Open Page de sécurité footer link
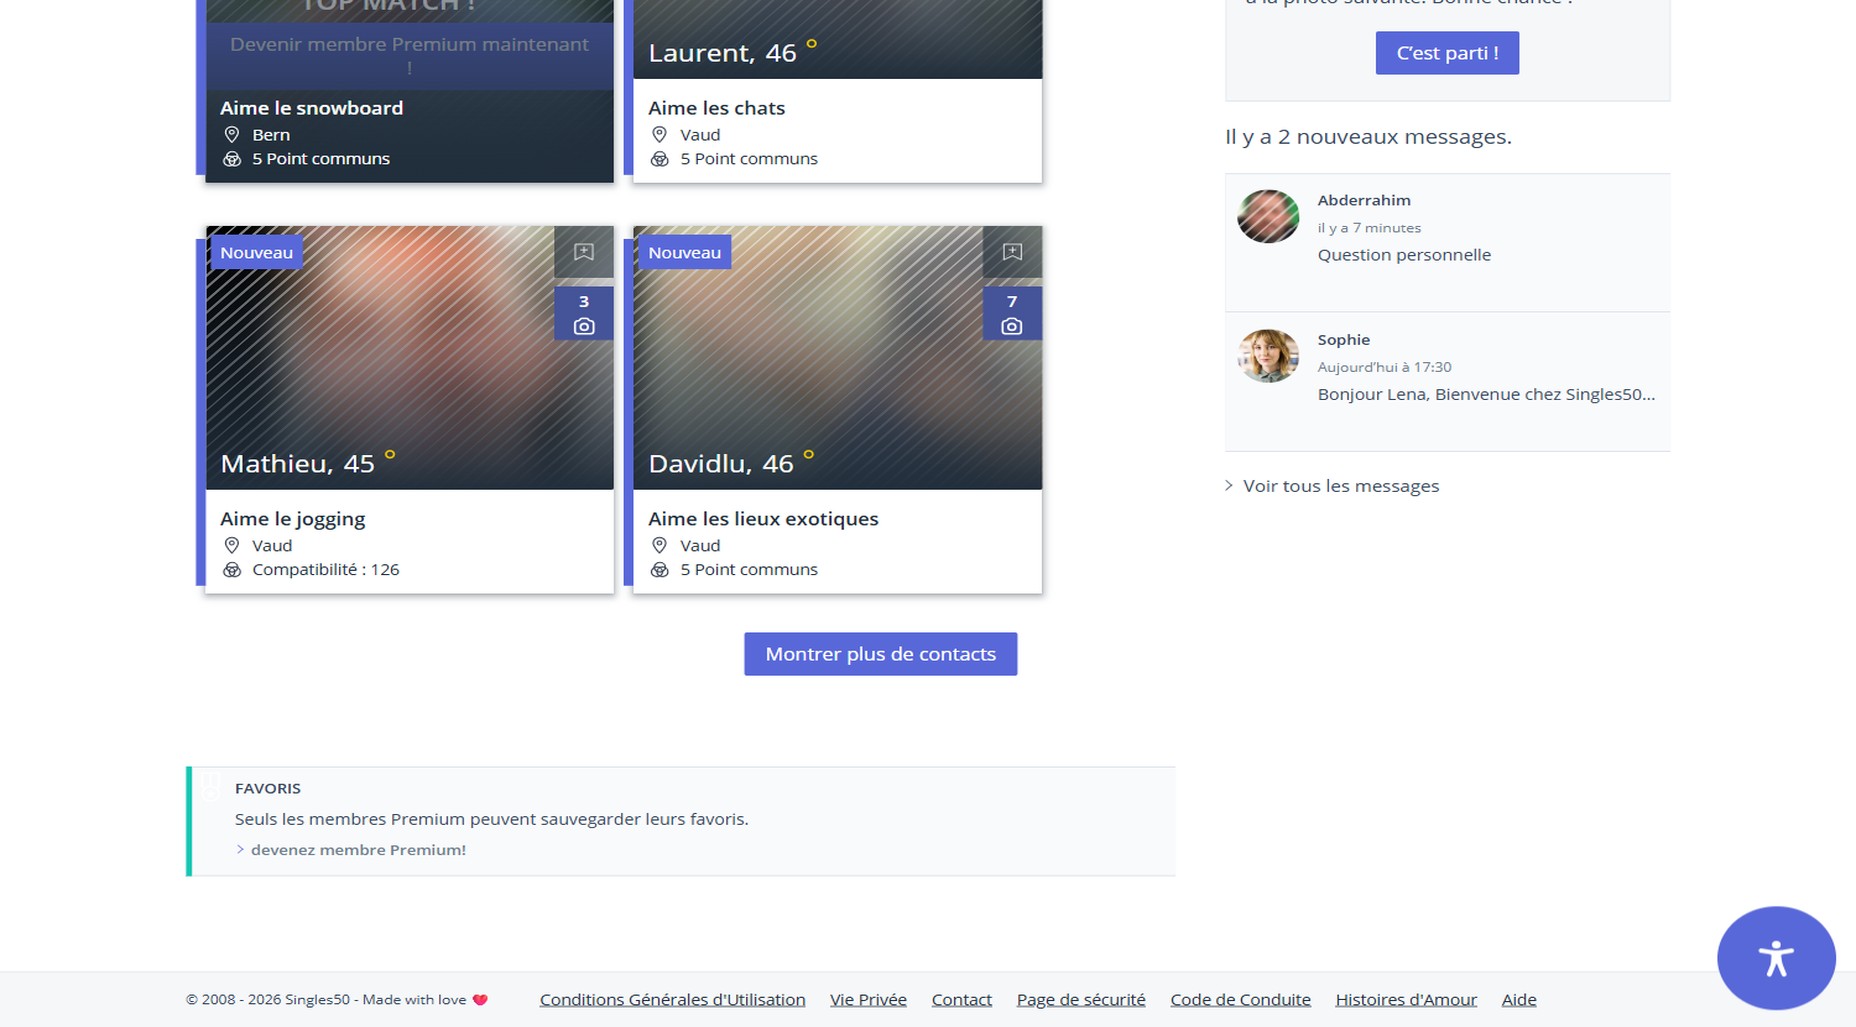 pos(1081,1000)
